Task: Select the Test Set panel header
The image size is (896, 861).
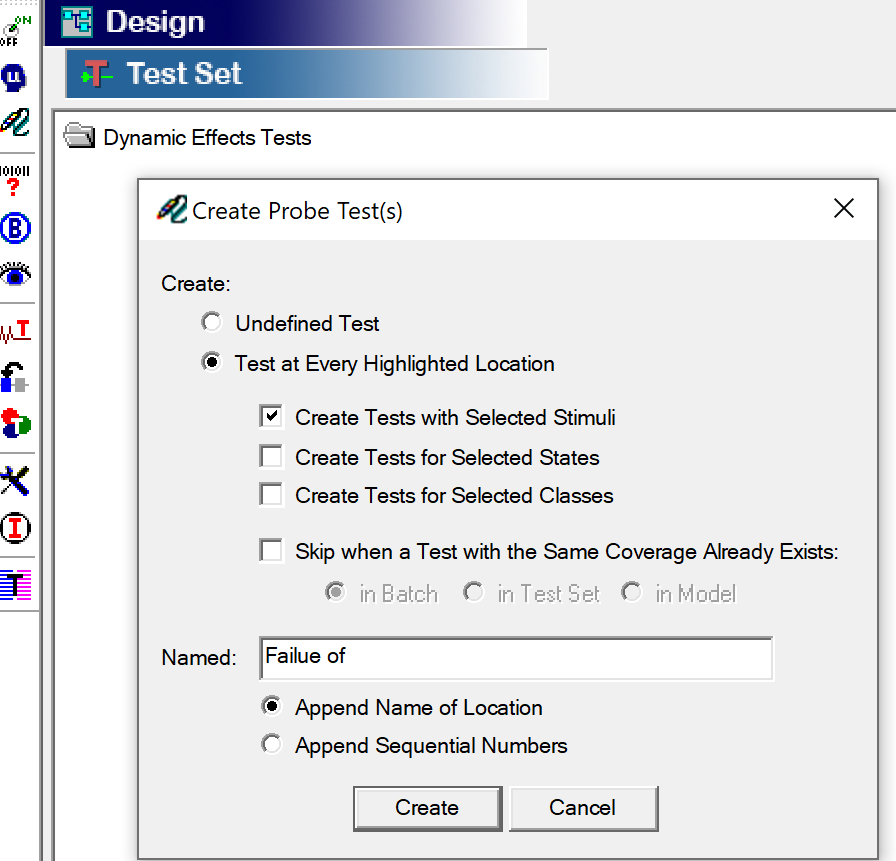Action: 185,74
